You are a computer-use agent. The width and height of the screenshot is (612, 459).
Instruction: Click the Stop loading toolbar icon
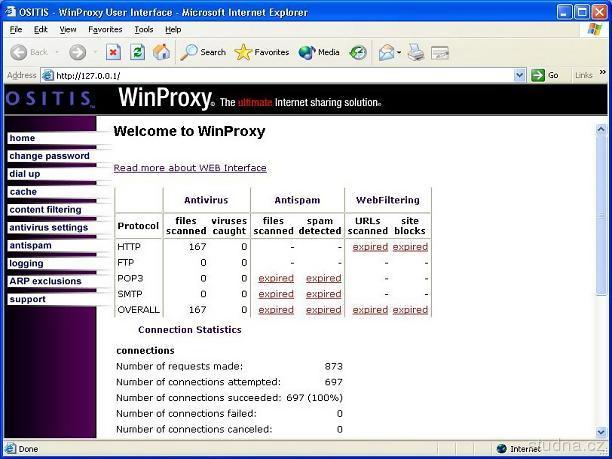[x=113, y=52]
